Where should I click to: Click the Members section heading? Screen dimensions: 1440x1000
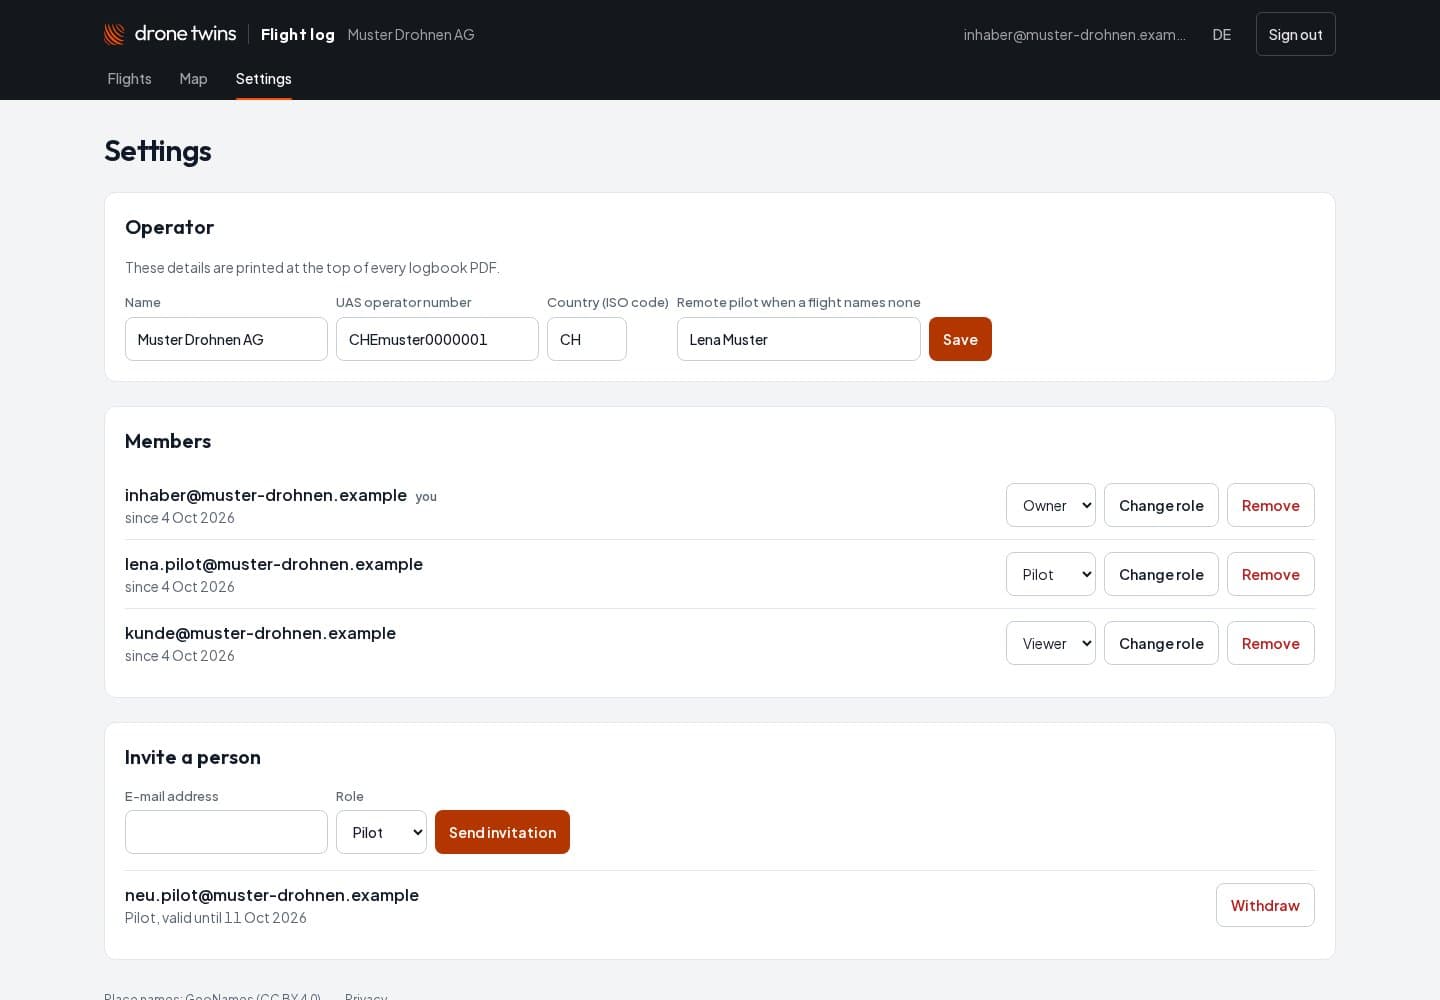tap(168, 441)
